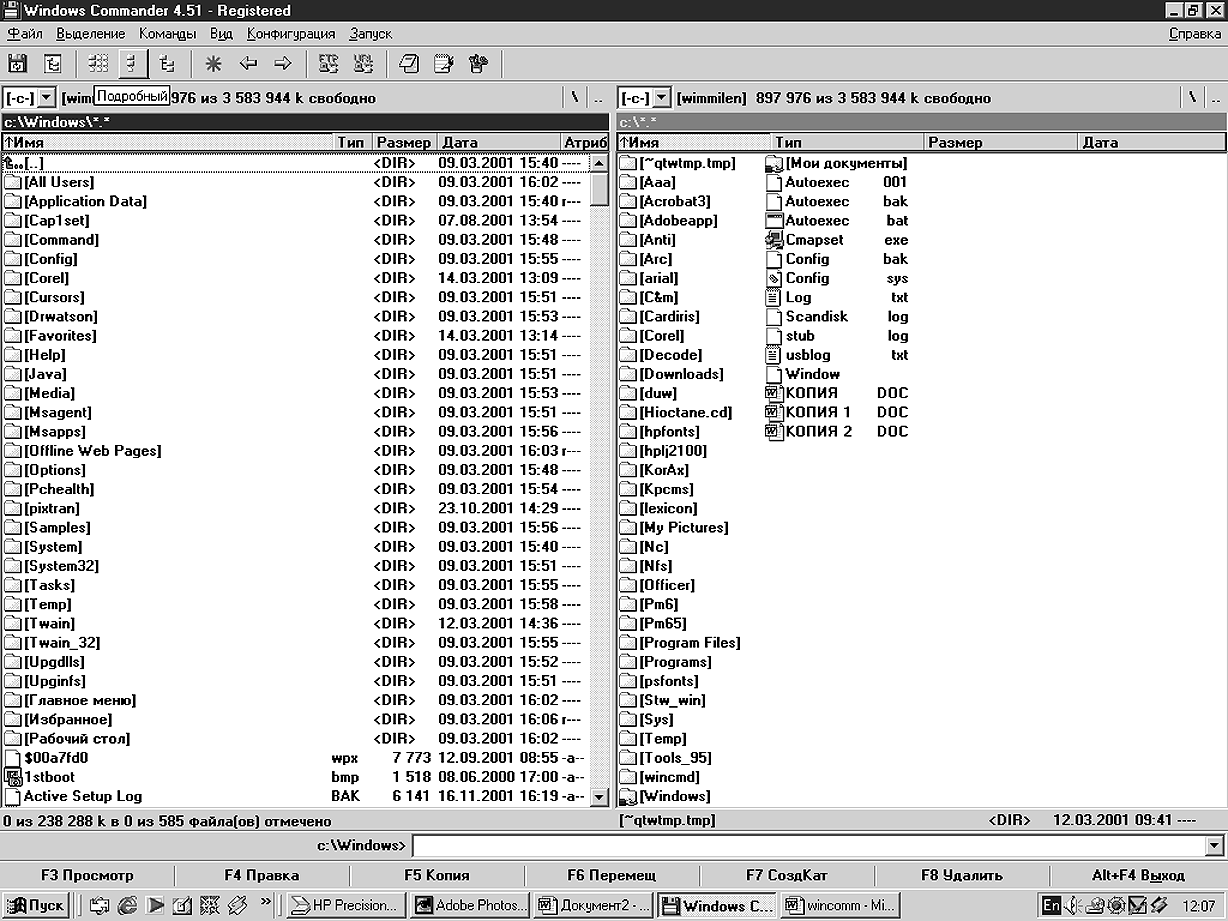
Task: Click the Internet Explorer quick launch icon
Action: point(126,905)
